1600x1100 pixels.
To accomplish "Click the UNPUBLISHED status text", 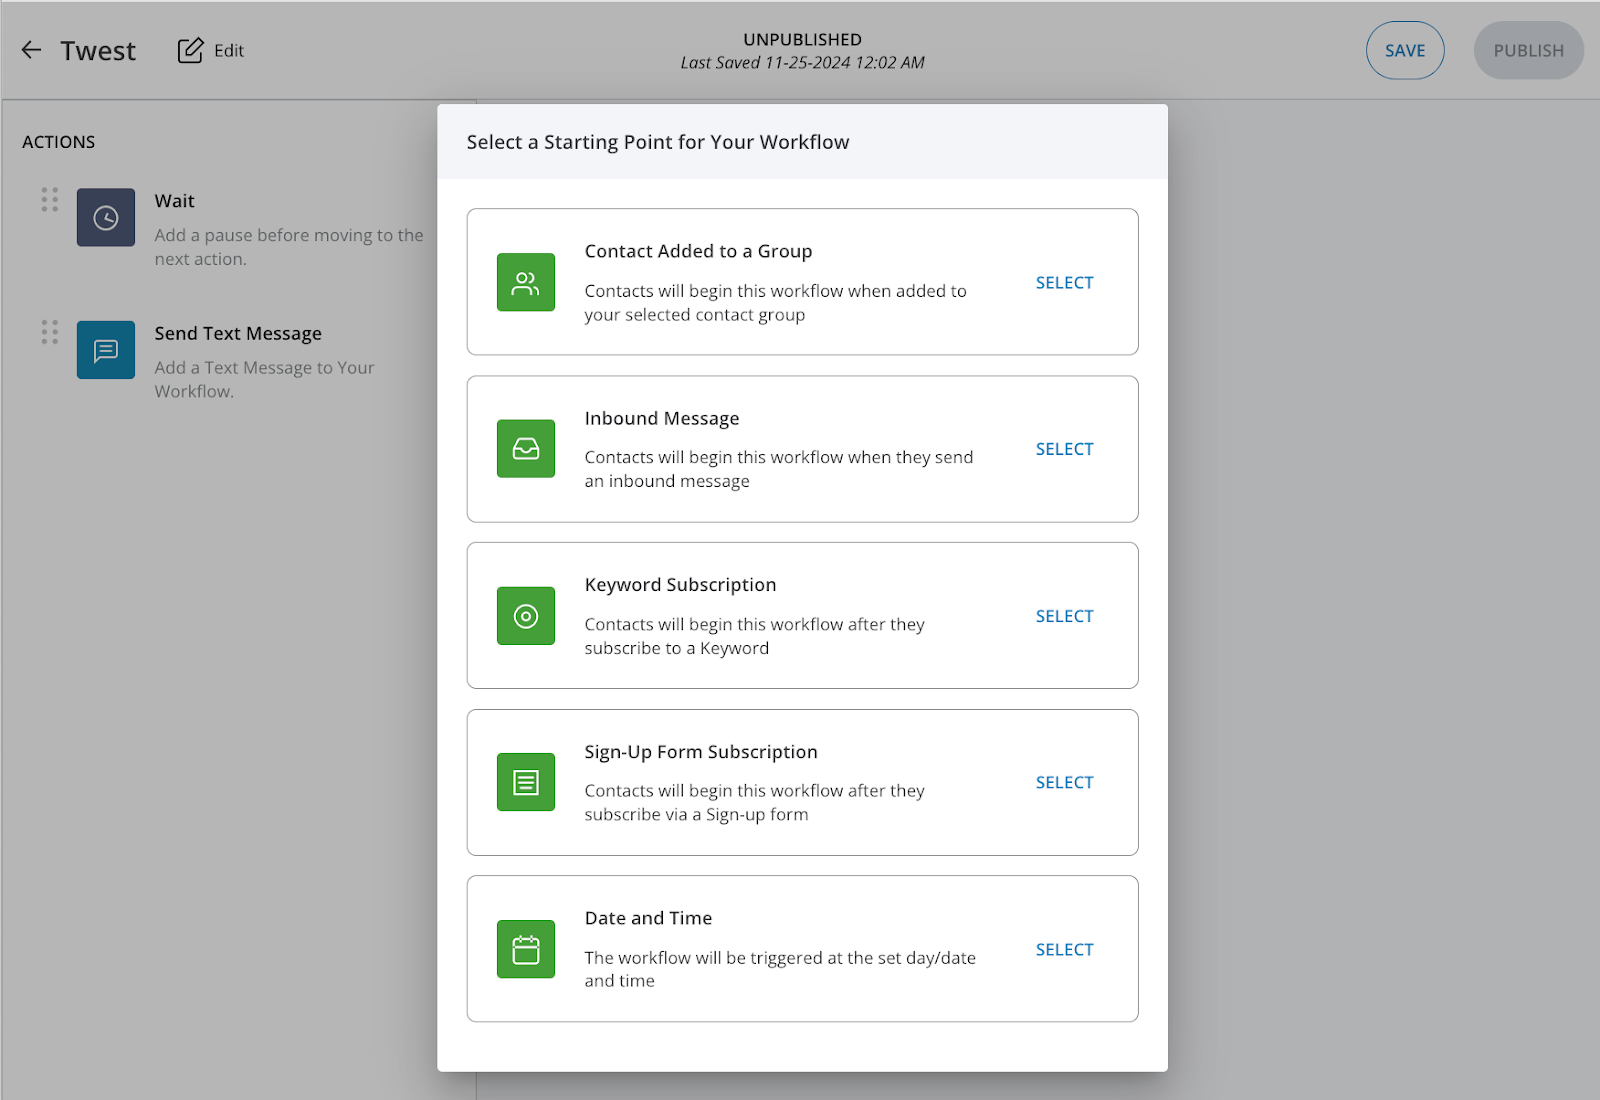I will [x=802, y=39].
